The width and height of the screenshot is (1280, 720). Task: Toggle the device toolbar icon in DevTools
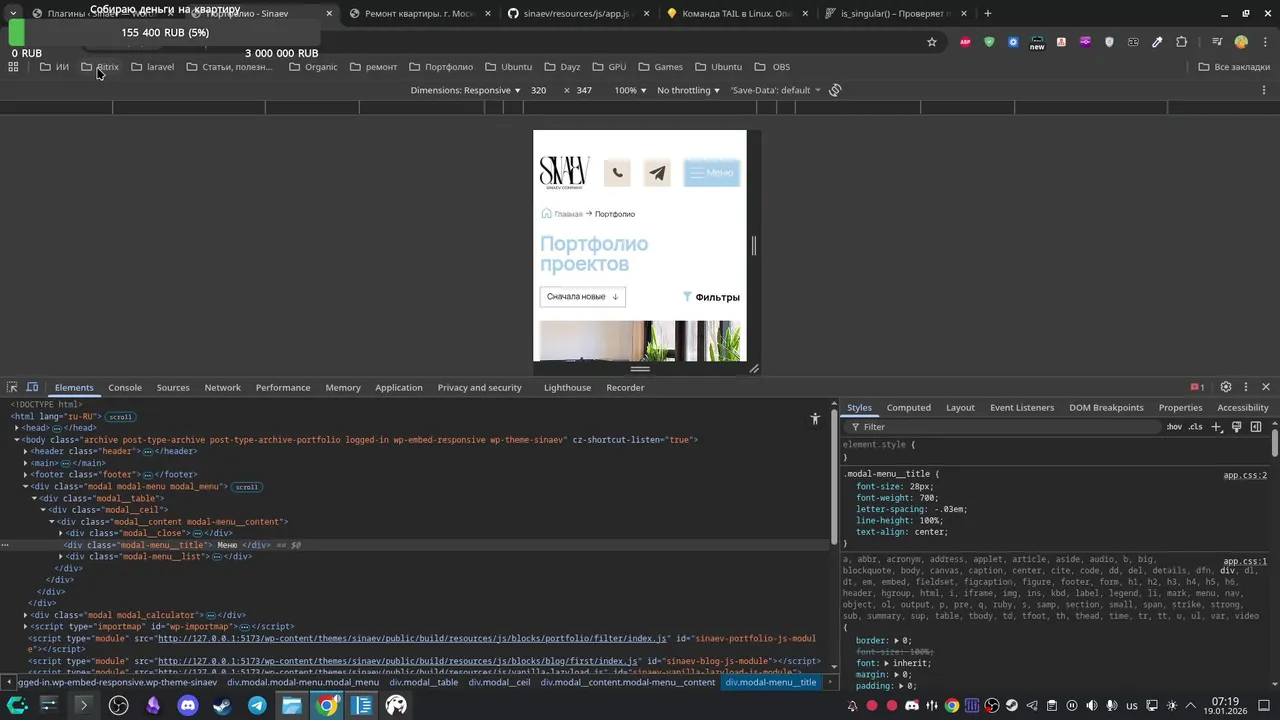point(32,387)
